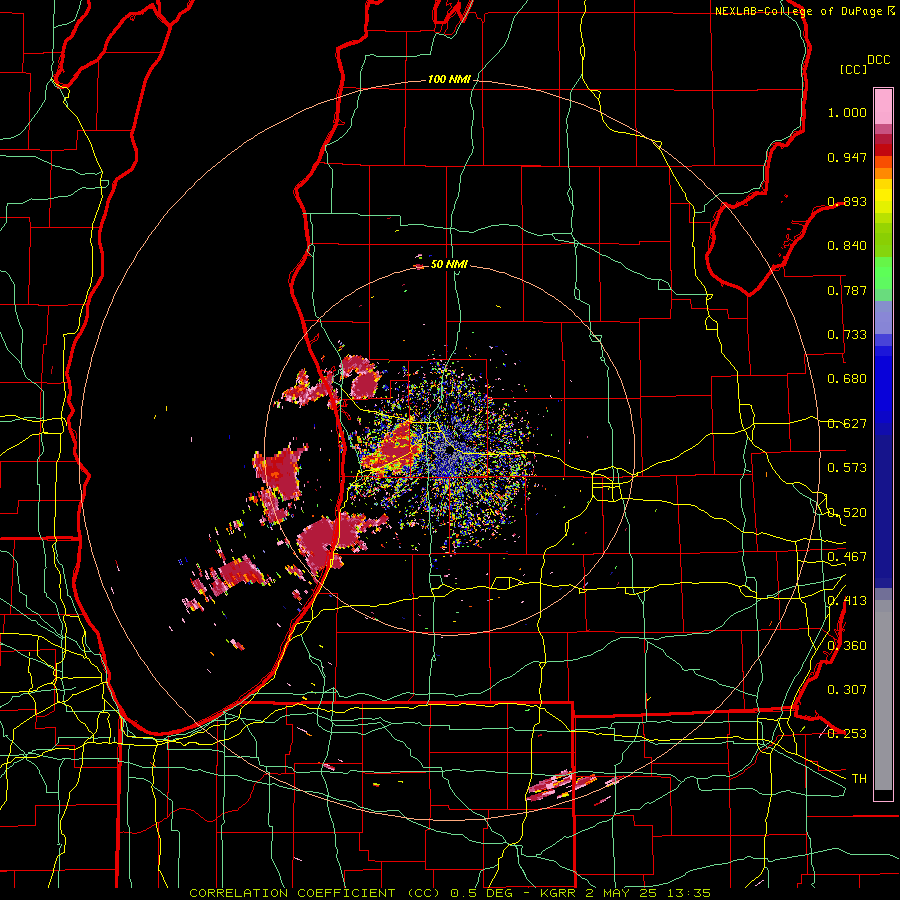The image size is (900, 900).
Task: Pick the lavender swatch above 0.733
Action: pos(883,317)
